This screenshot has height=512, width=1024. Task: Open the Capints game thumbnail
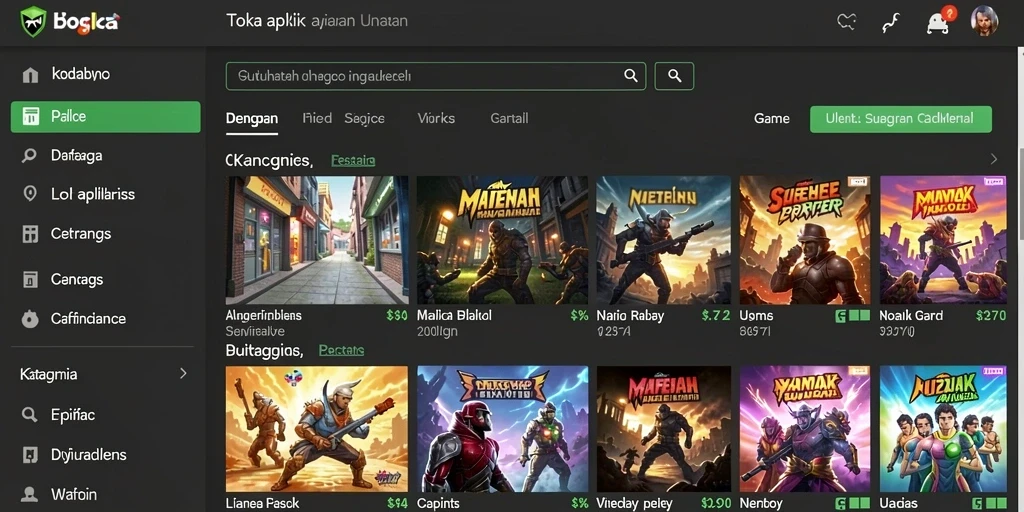(x=502, y=428)
